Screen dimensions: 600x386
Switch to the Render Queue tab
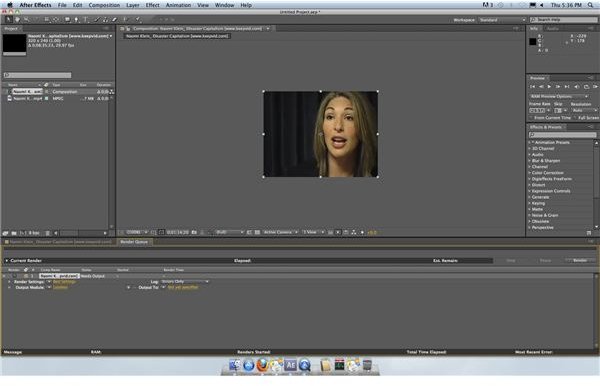click(x=134, y=242)
